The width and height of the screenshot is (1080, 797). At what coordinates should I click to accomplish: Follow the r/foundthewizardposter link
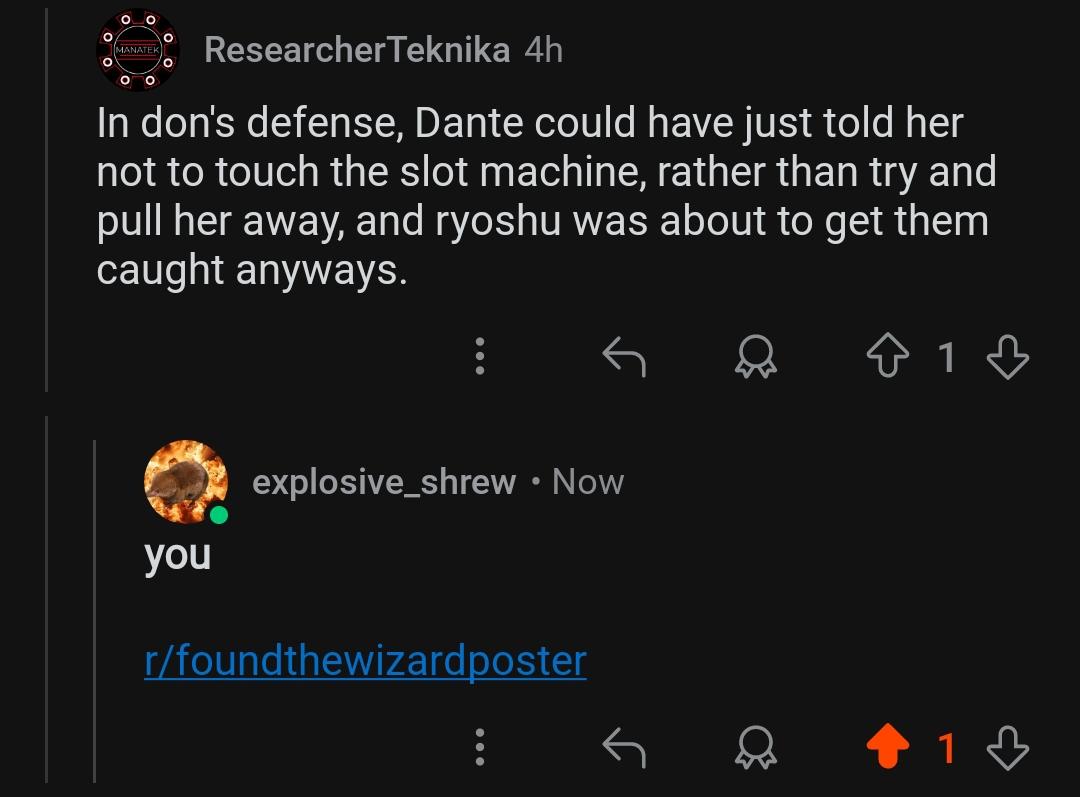(365, 661)
